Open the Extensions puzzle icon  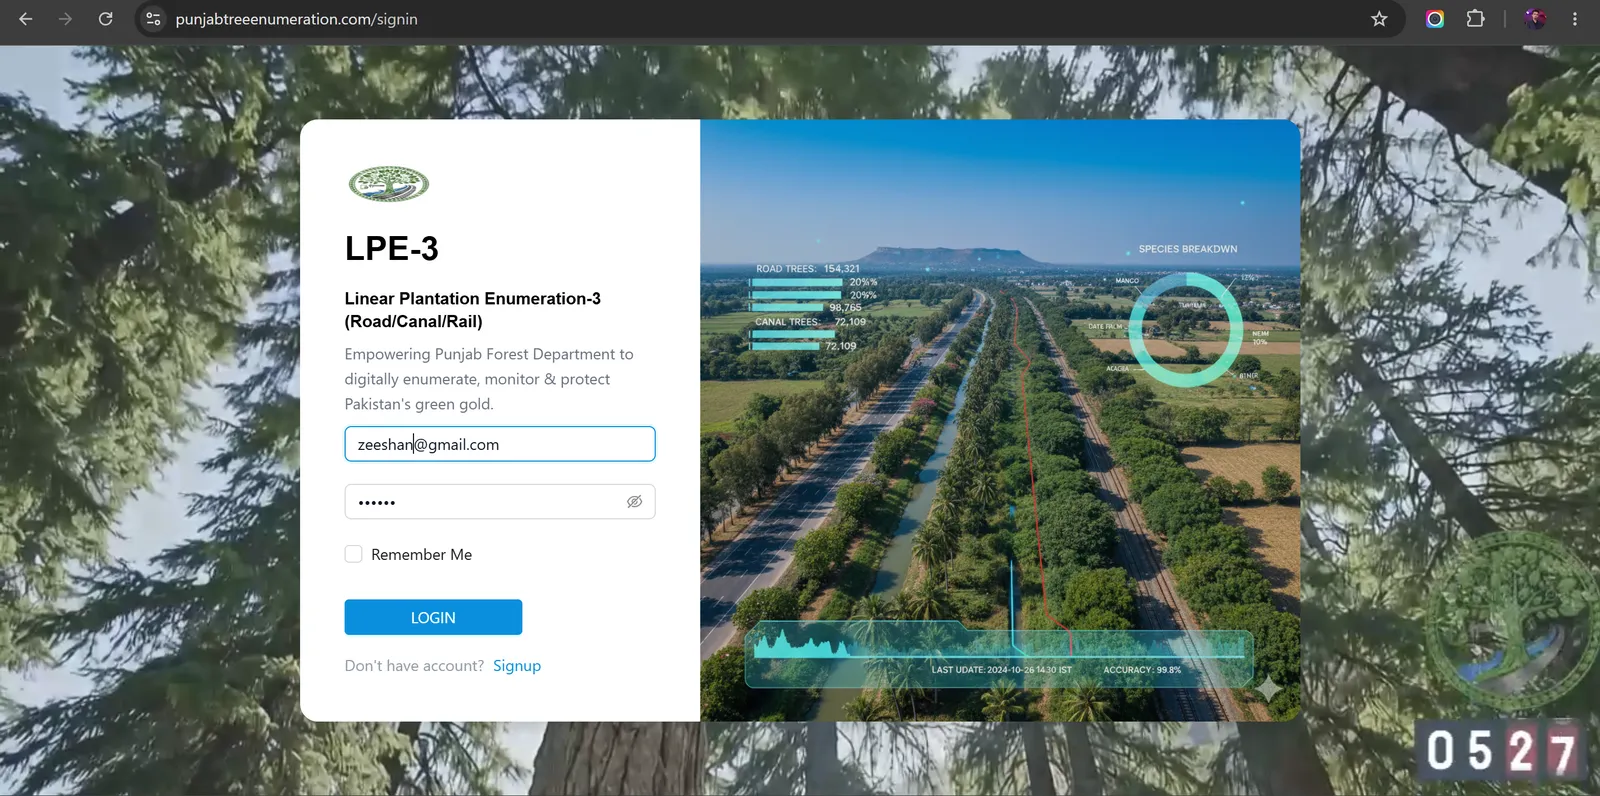[x=1475, y=19]
